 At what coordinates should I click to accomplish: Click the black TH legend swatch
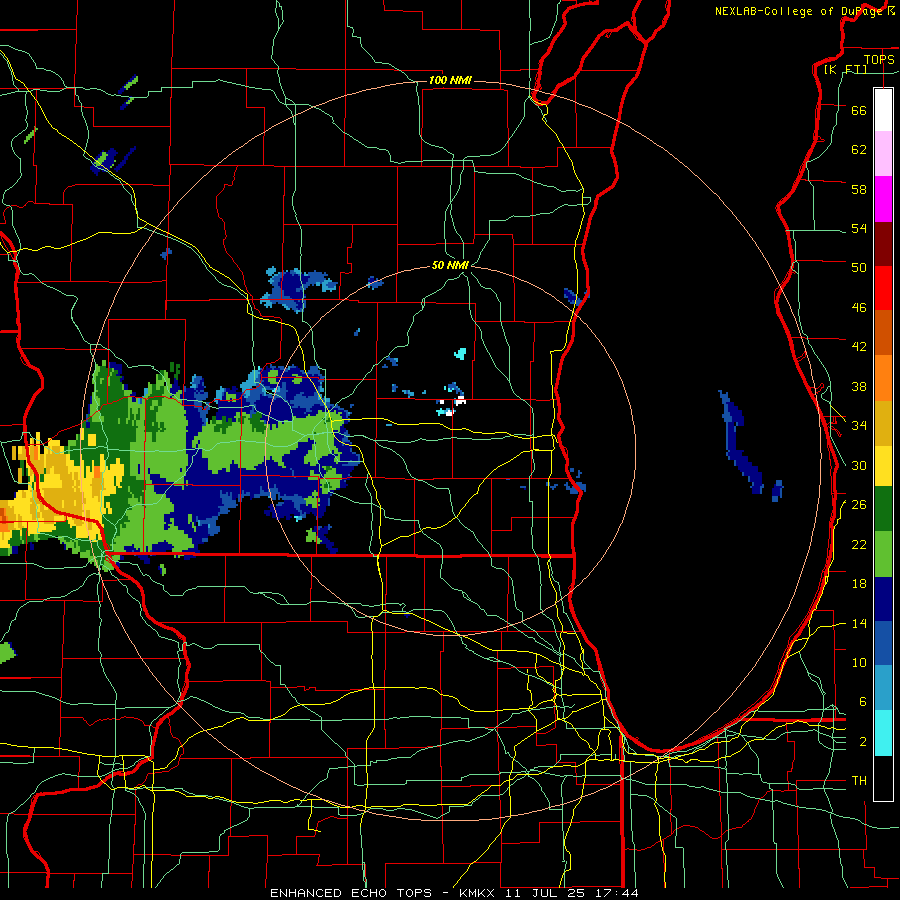pos(883,778)
